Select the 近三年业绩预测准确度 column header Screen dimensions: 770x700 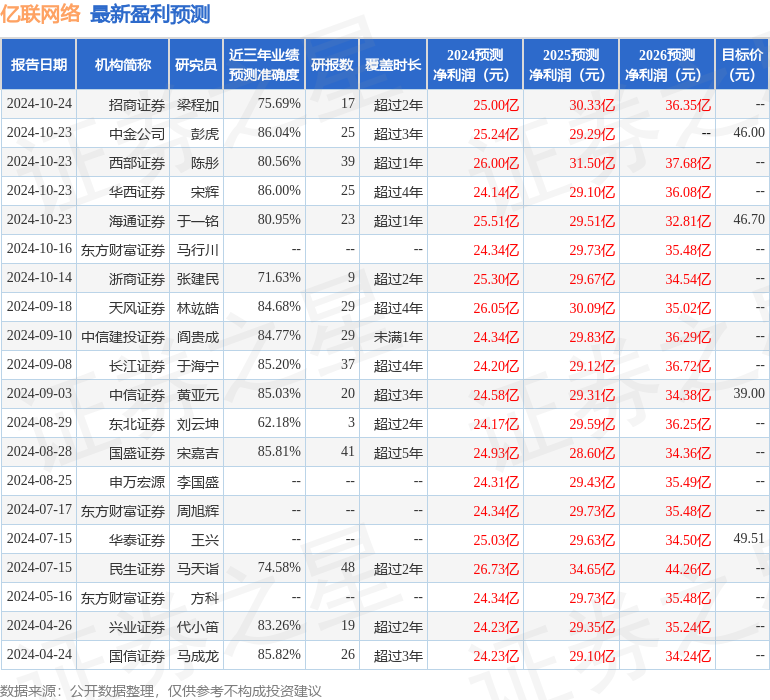pos(264,64)
